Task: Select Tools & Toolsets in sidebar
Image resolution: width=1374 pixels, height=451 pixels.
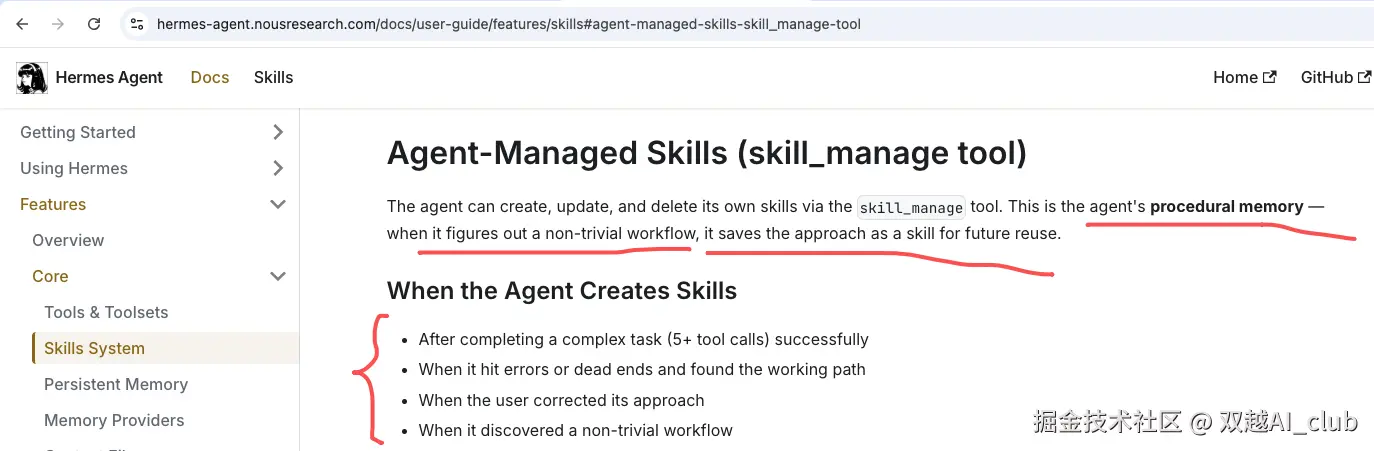Action: 106,312
